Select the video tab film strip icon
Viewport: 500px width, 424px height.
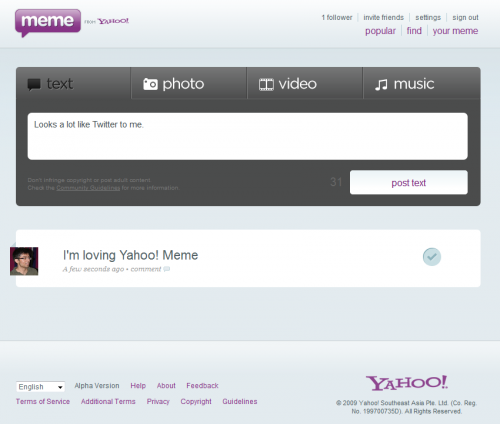[266, 84]
